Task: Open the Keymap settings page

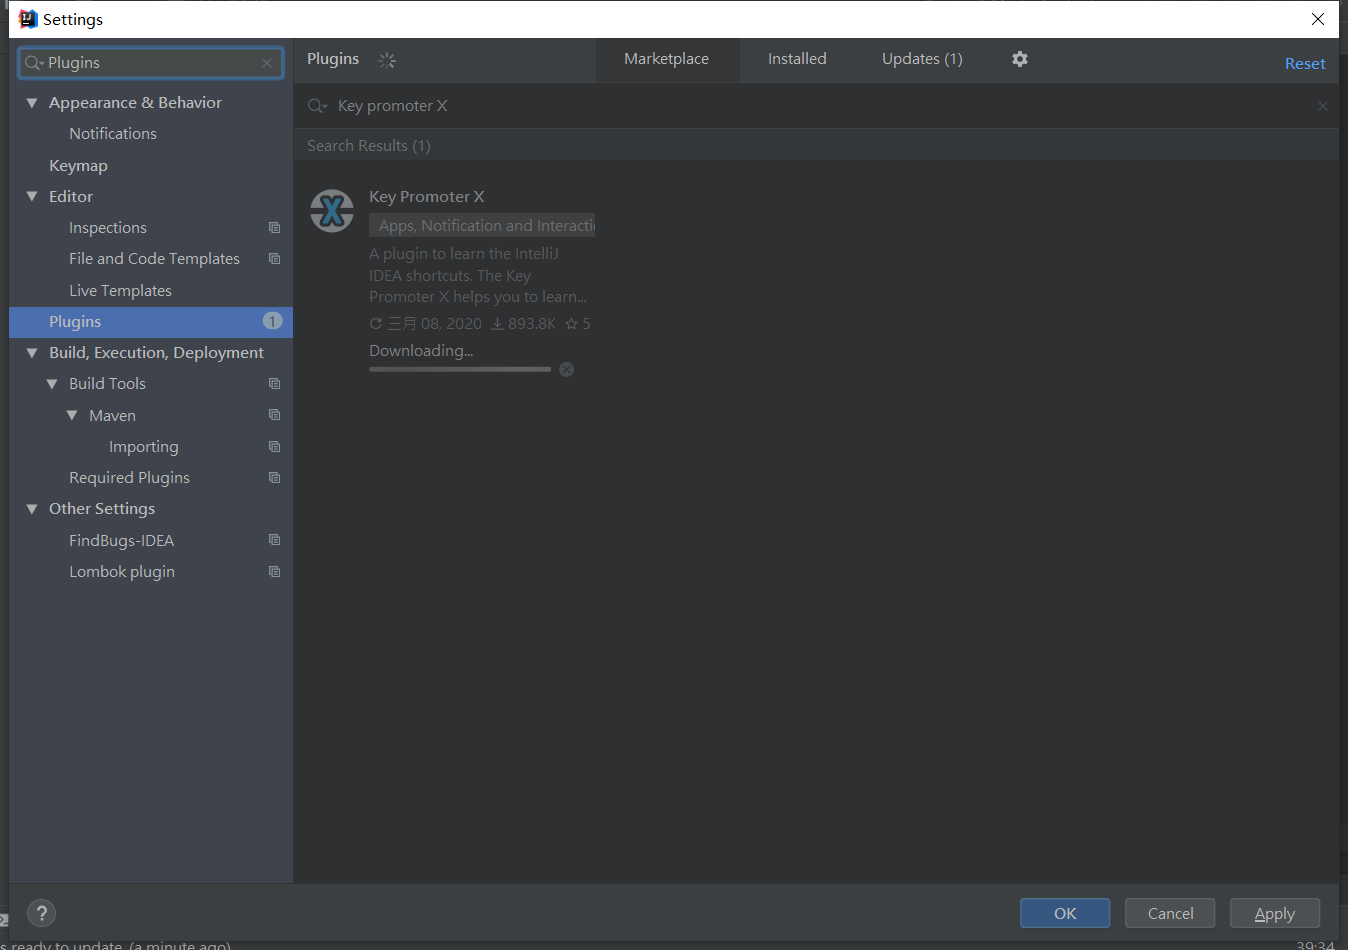Action: click(78, 166)
